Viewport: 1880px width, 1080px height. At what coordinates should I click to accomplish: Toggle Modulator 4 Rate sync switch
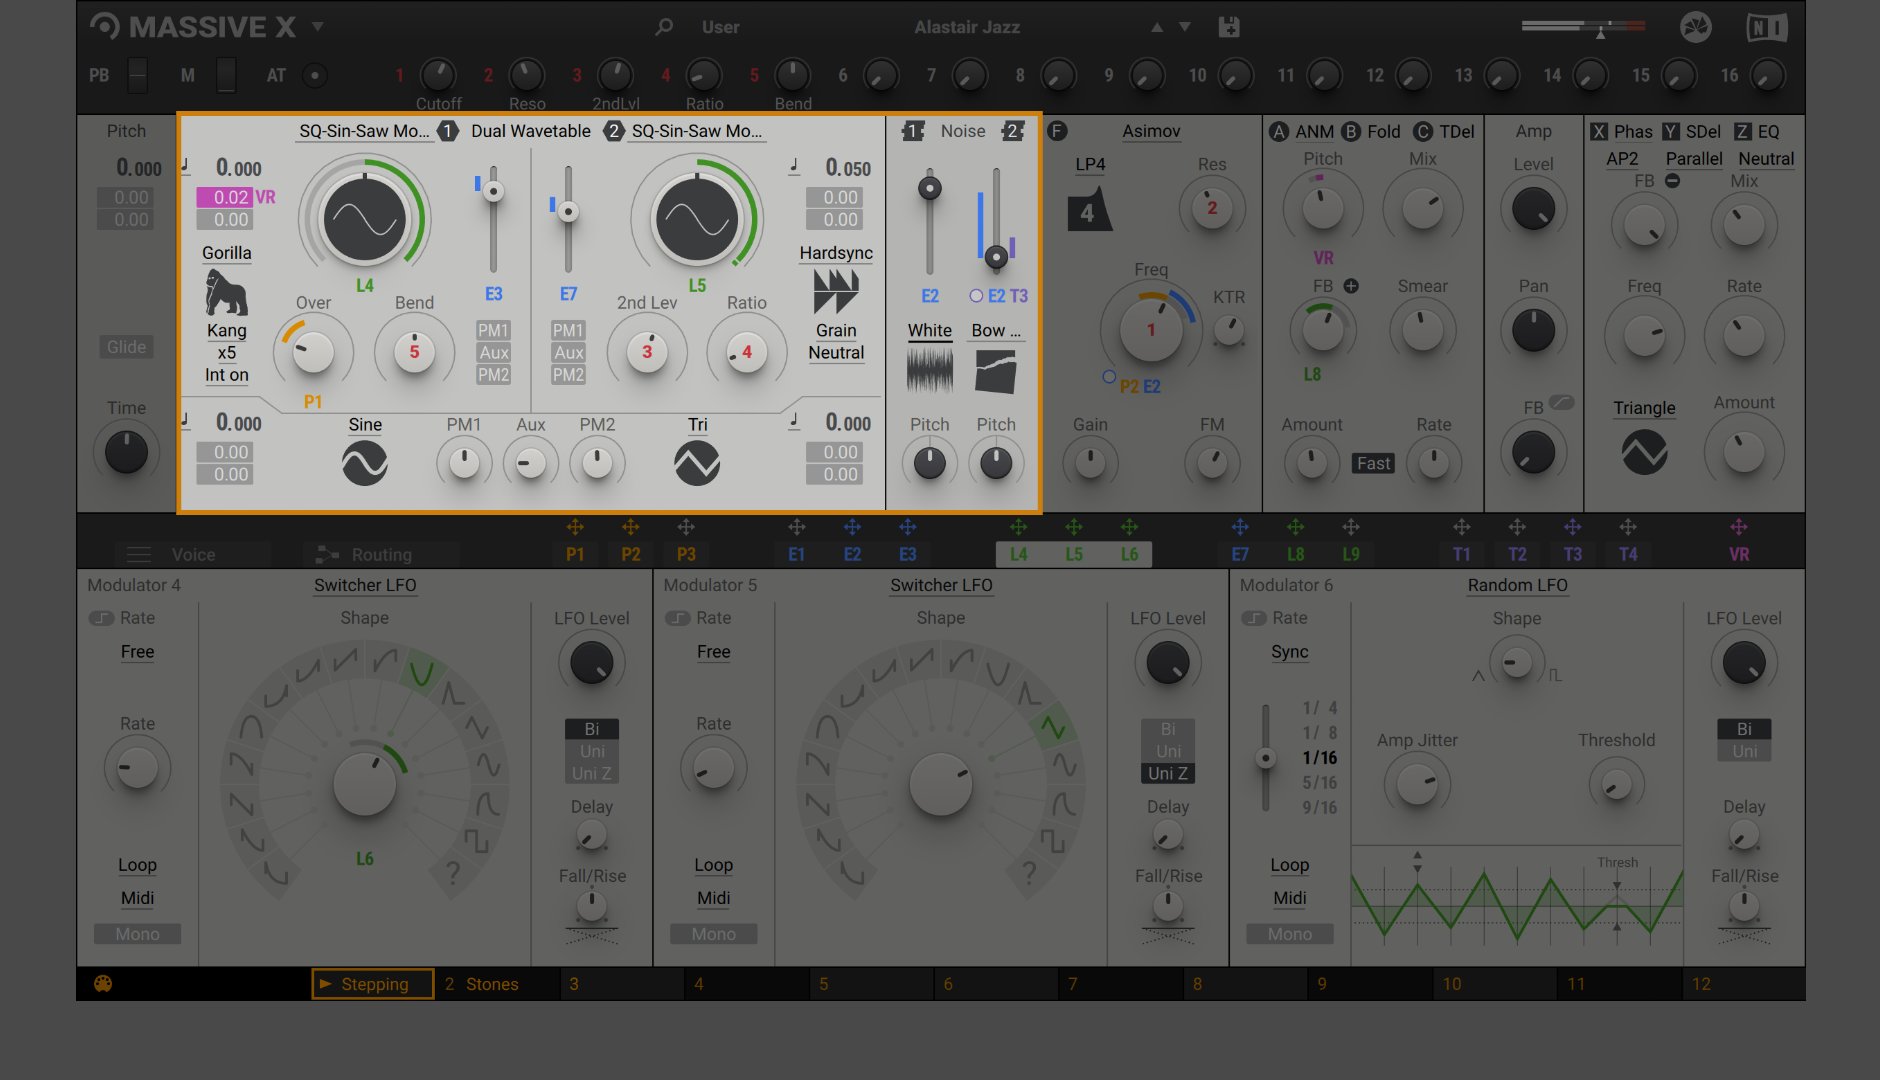pos(102,618)
